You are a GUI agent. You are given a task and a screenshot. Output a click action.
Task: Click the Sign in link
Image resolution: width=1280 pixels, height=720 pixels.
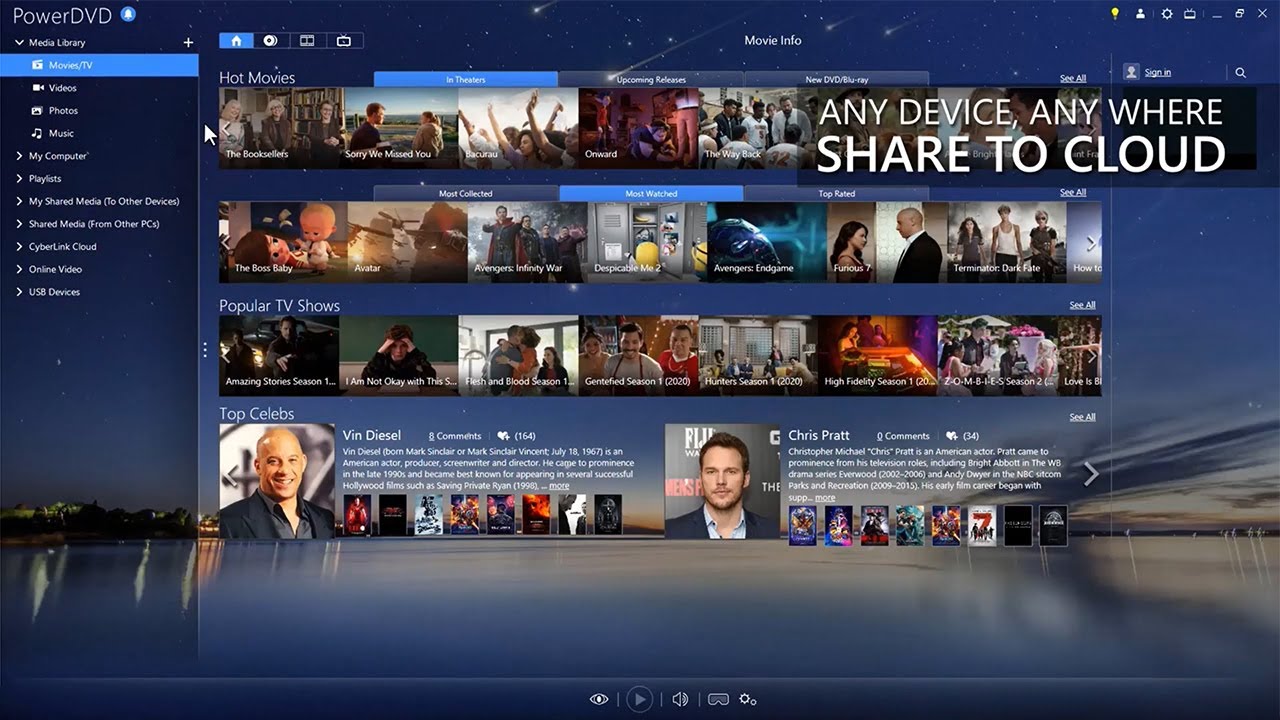point(1157,72)
